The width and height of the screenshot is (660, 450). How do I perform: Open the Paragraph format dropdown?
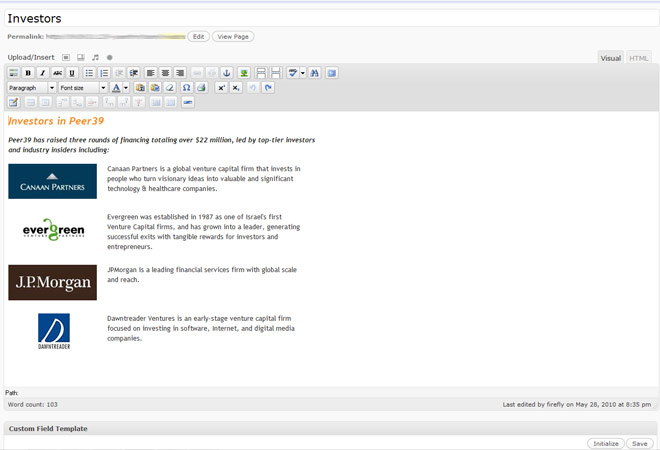click(x=32, y=88)
